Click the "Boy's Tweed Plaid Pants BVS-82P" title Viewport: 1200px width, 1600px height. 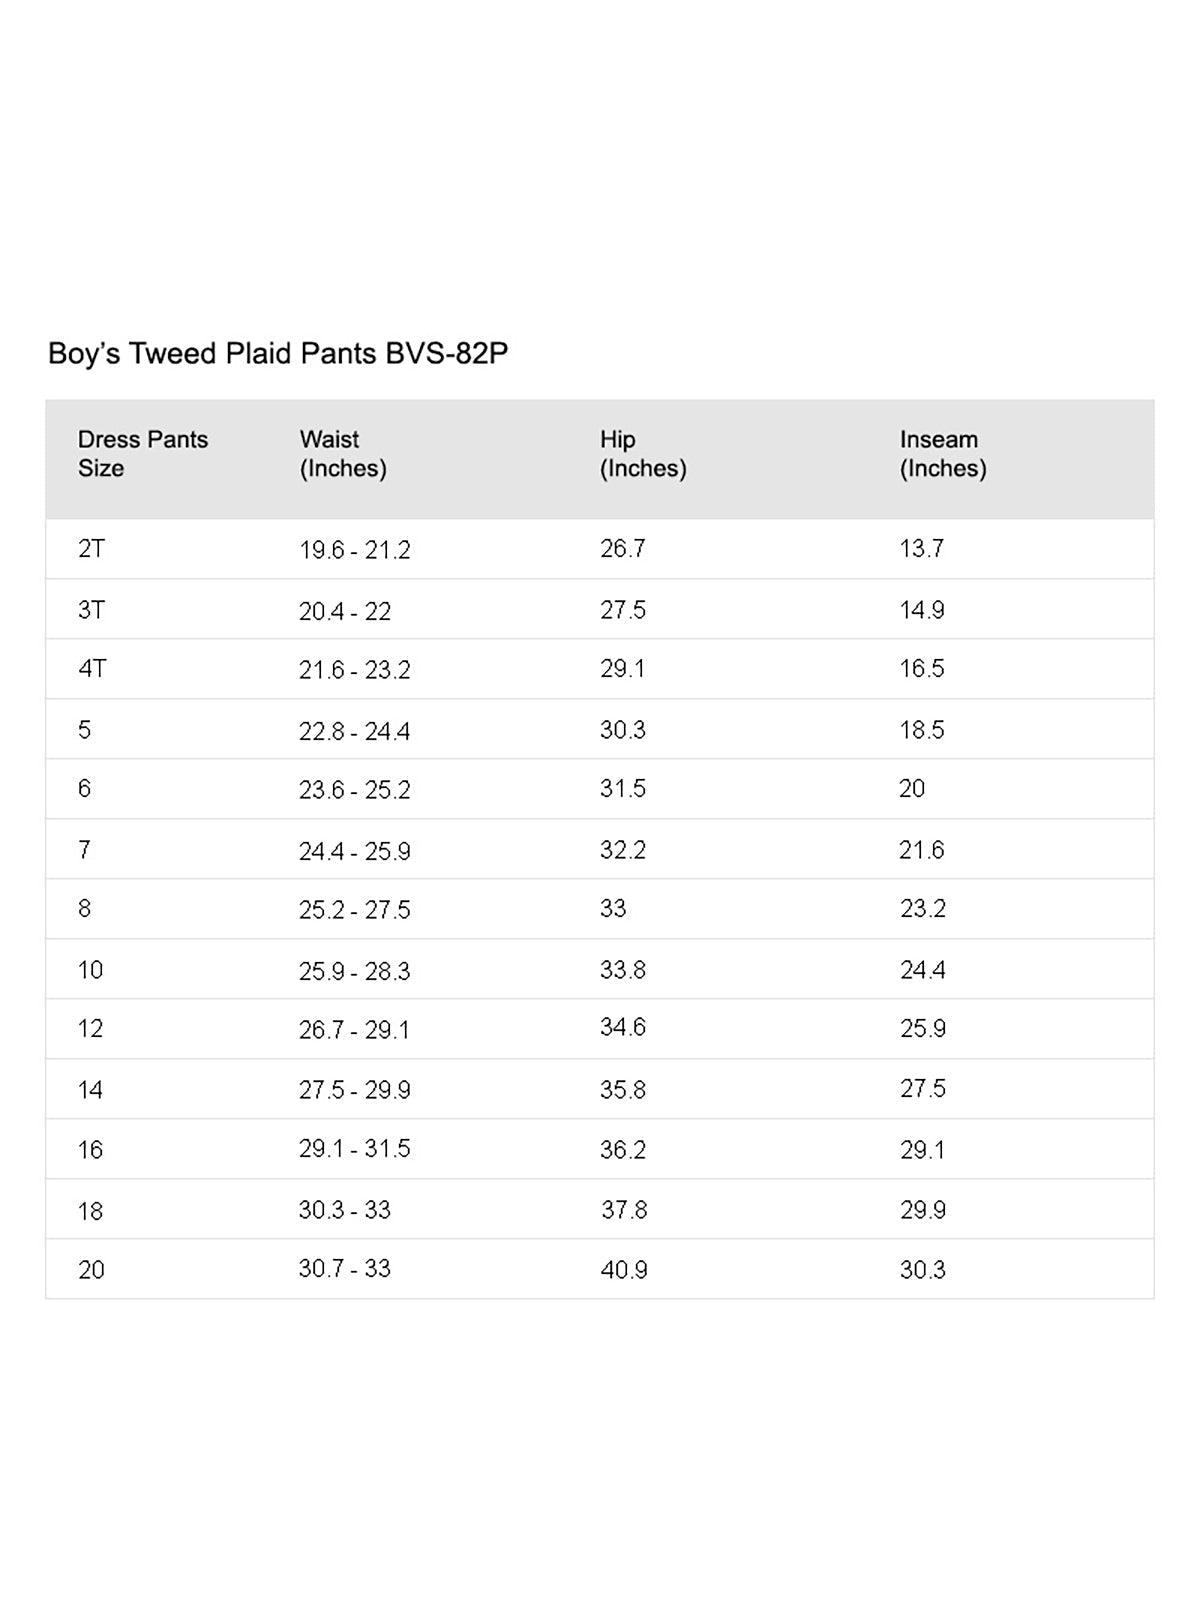tap(278, 354)
